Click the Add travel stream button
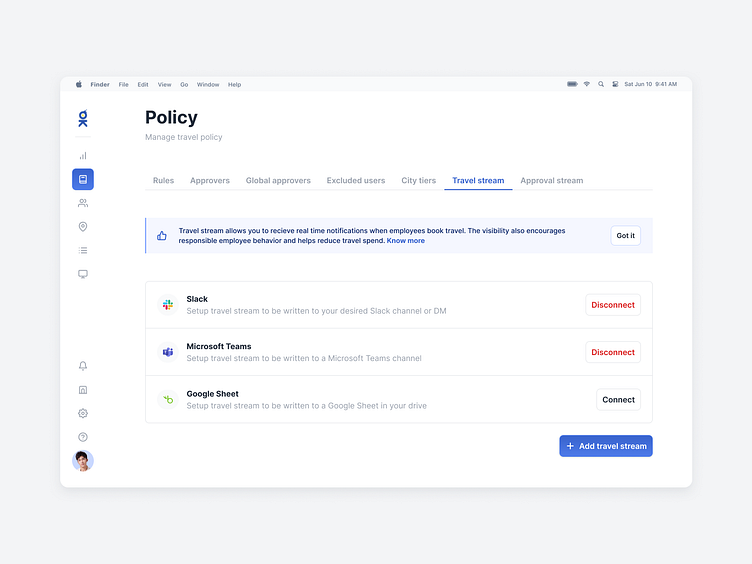This screenshot has width=752, height=564. 606,446
